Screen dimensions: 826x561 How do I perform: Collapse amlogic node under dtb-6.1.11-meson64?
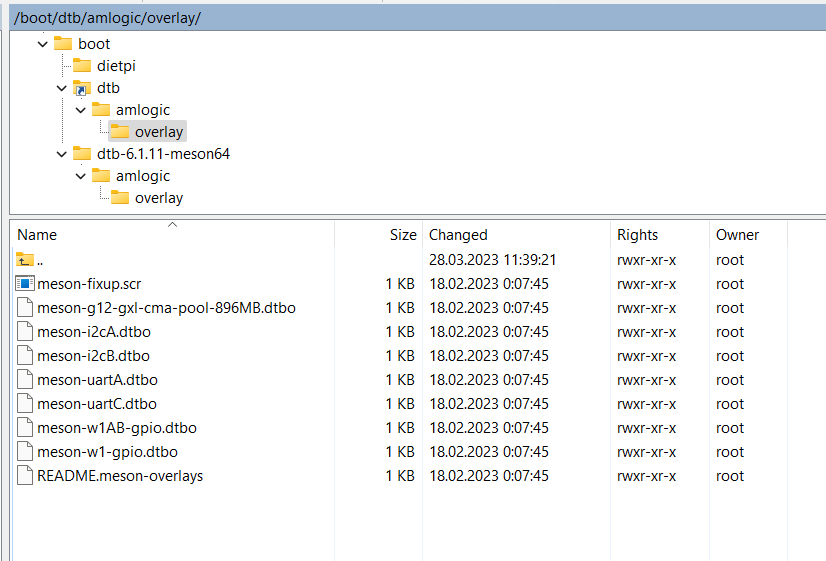(81, 176)
